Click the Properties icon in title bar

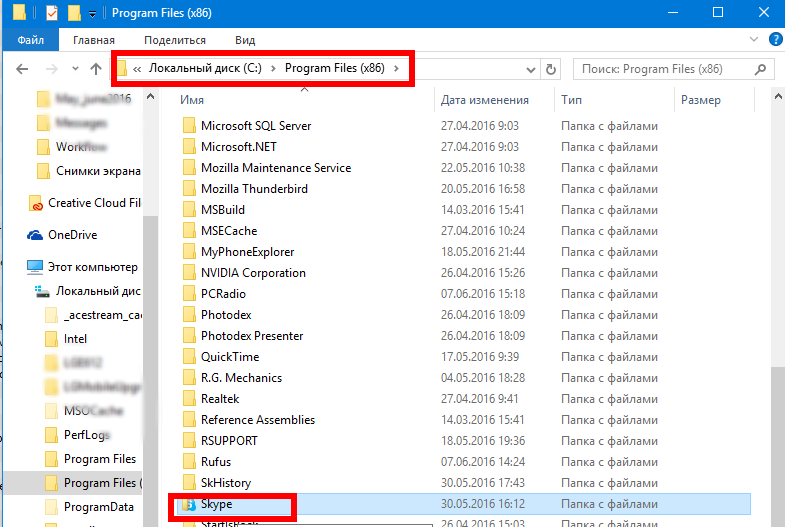pos(52,13)
